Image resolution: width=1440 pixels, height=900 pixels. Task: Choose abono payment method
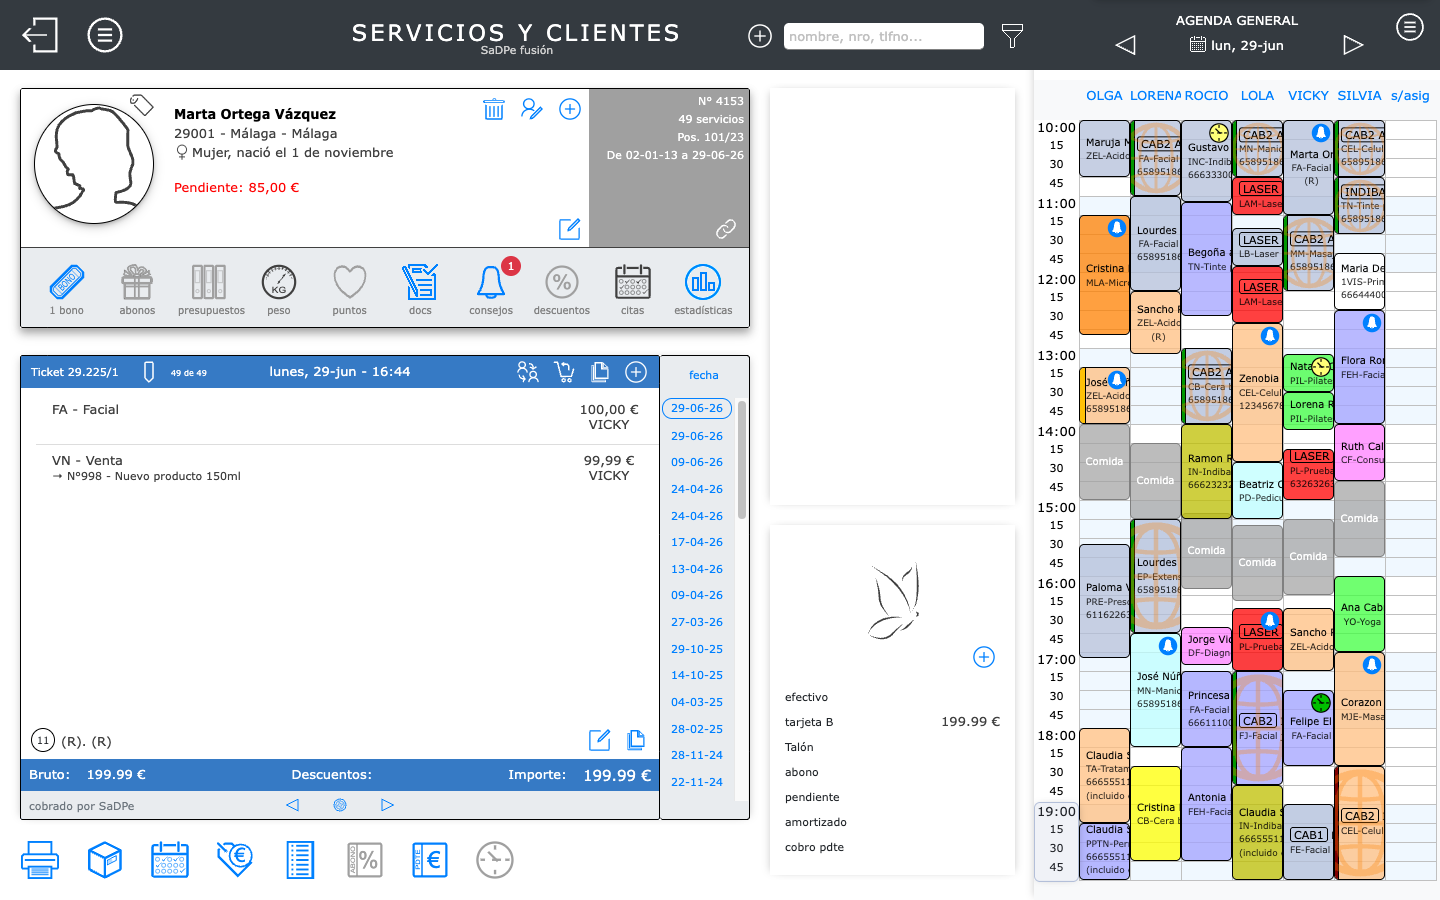(x=802, y=772)
